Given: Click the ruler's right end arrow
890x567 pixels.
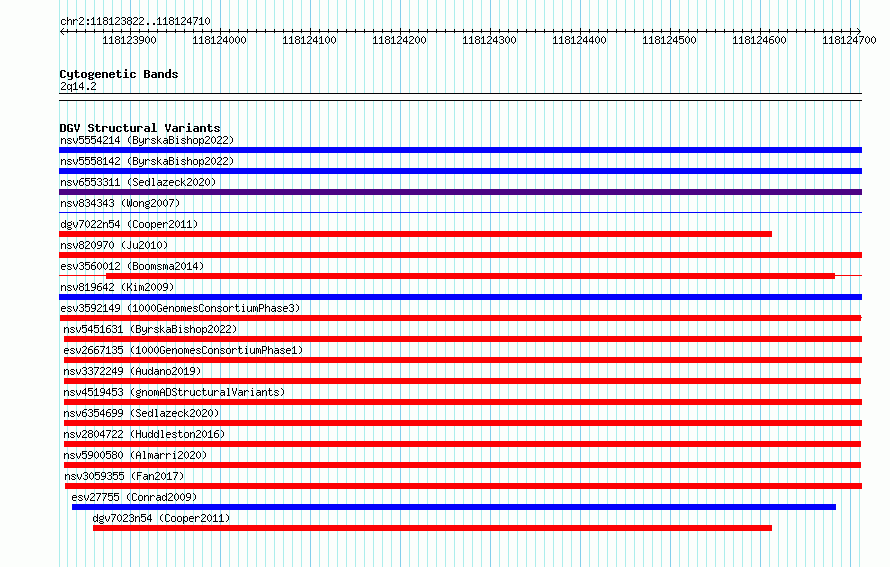Looking at the screenshot, I should tap(859, 31).
